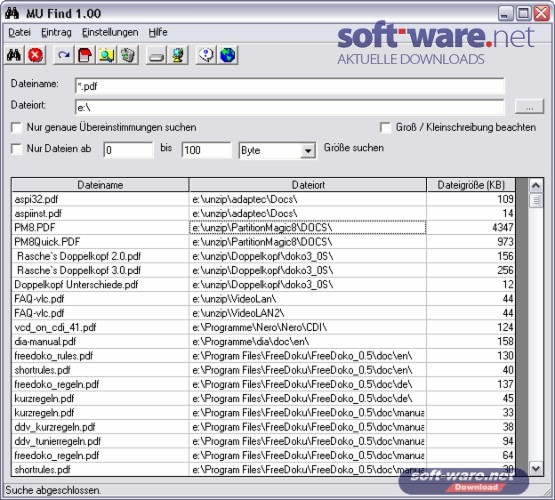
Task: Click the blue curved arrow toolbar icon
Action: [x=64, y=55]
